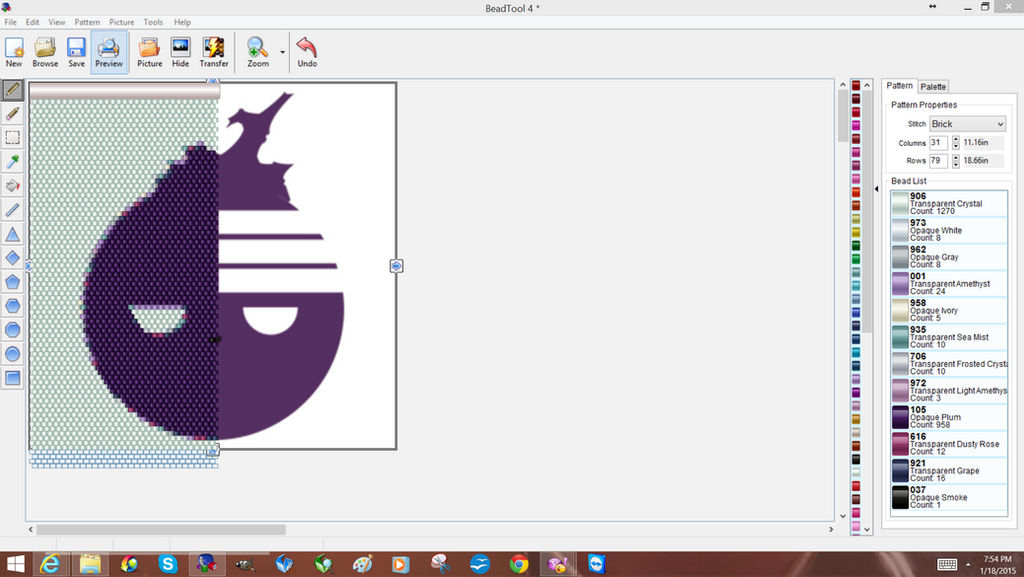This screenshot has height=577, width=1024.
Task: Pick the Eyedropper color picker tool
Action: pyautogui.click(x=12, y=162)
